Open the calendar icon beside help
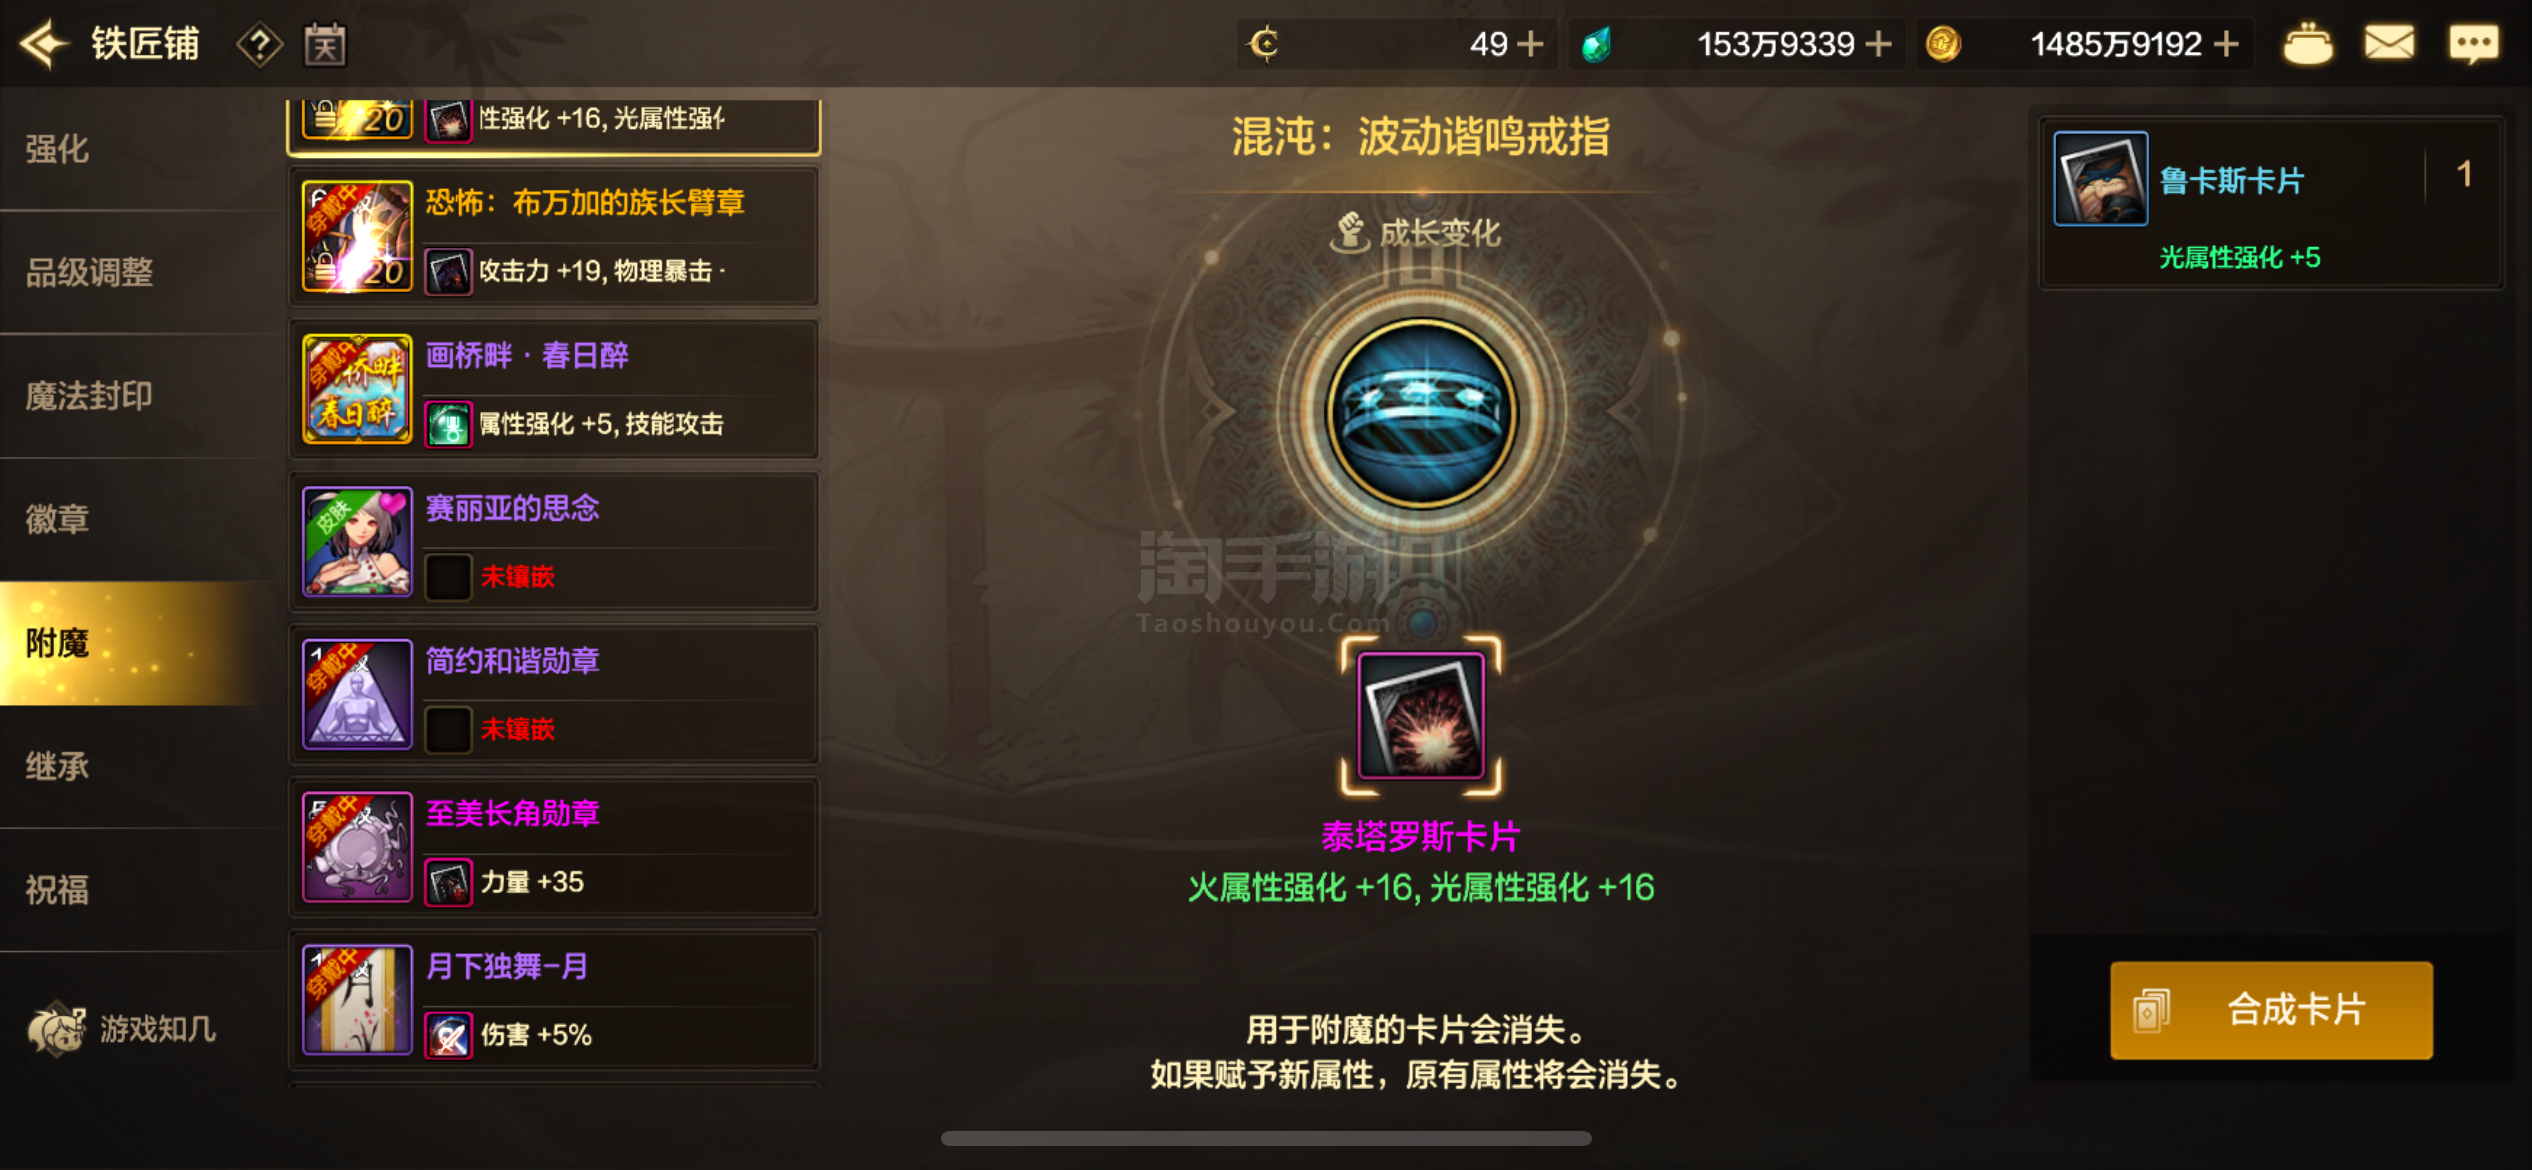 (x=325, y=45)
